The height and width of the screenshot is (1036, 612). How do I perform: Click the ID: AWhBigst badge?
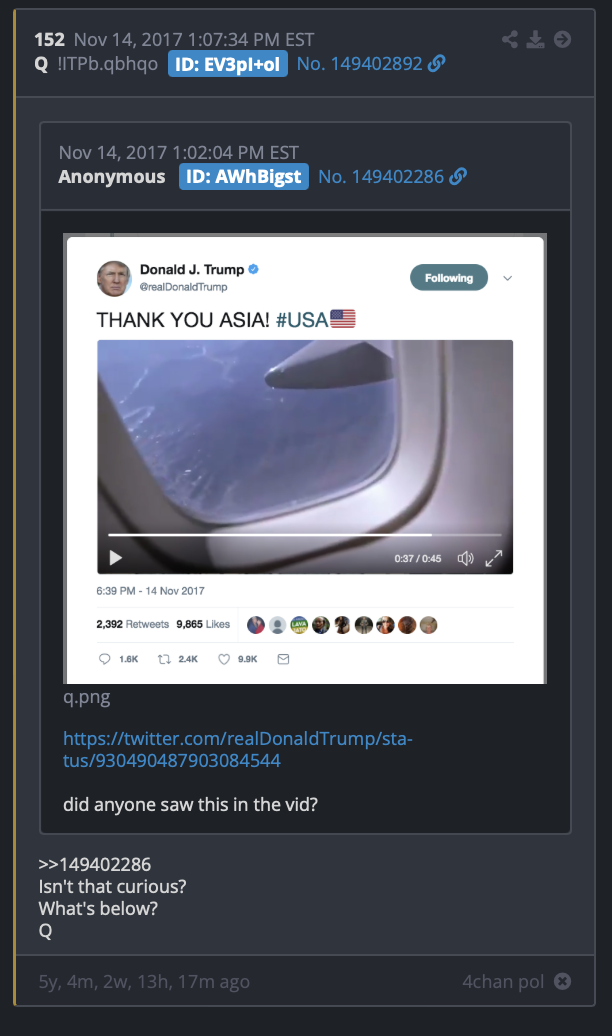coord(244,176)
